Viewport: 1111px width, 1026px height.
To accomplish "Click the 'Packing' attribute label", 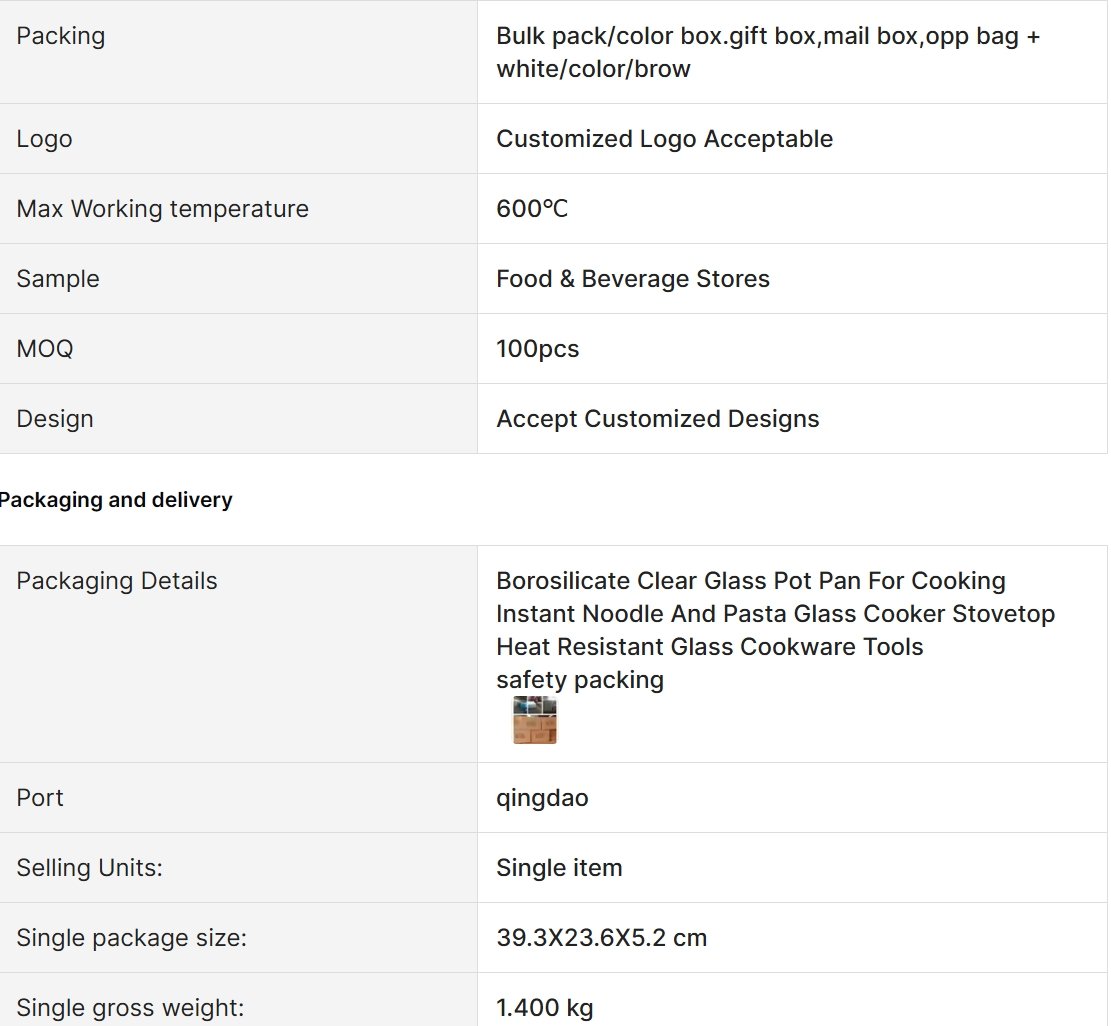I will 61,36.
